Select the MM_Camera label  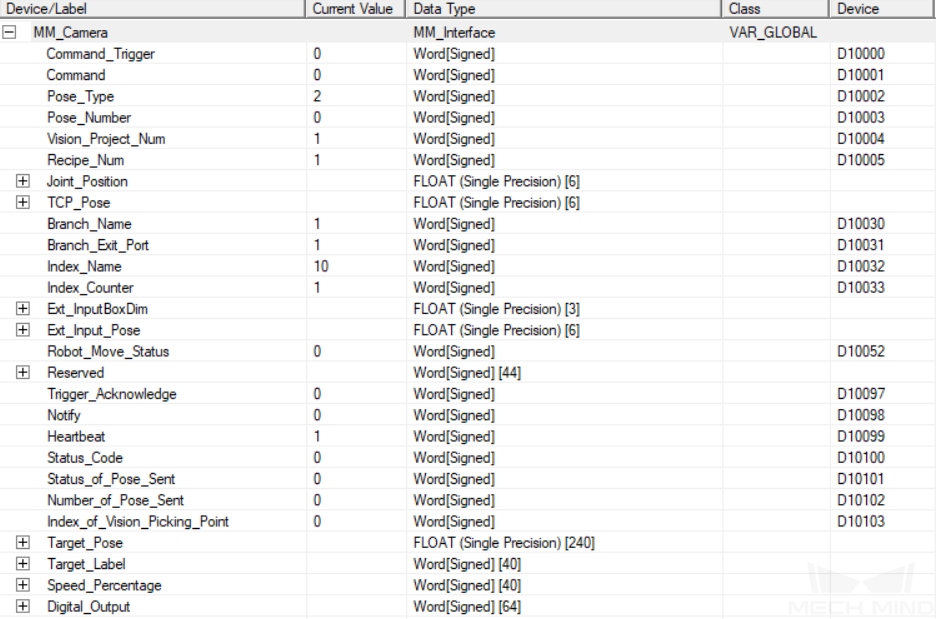70,32
